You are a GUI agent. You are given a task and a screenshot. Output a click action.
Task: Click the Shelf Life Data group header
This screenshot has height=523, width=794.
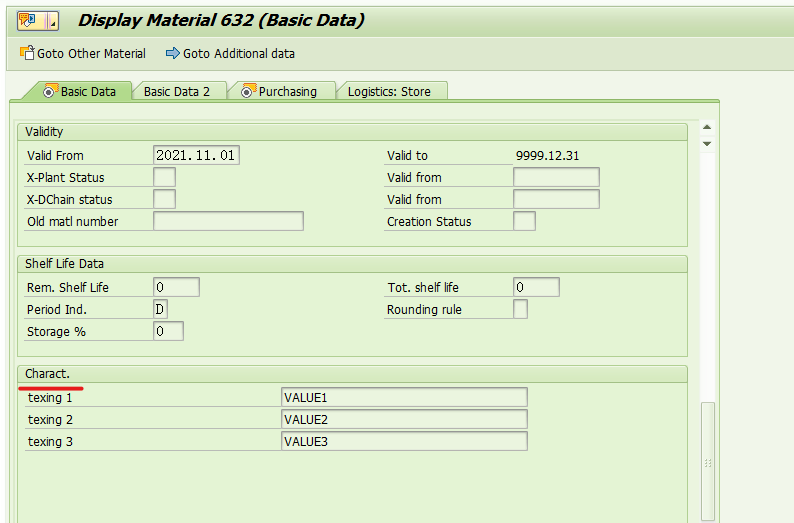click(x=352, y=264)
